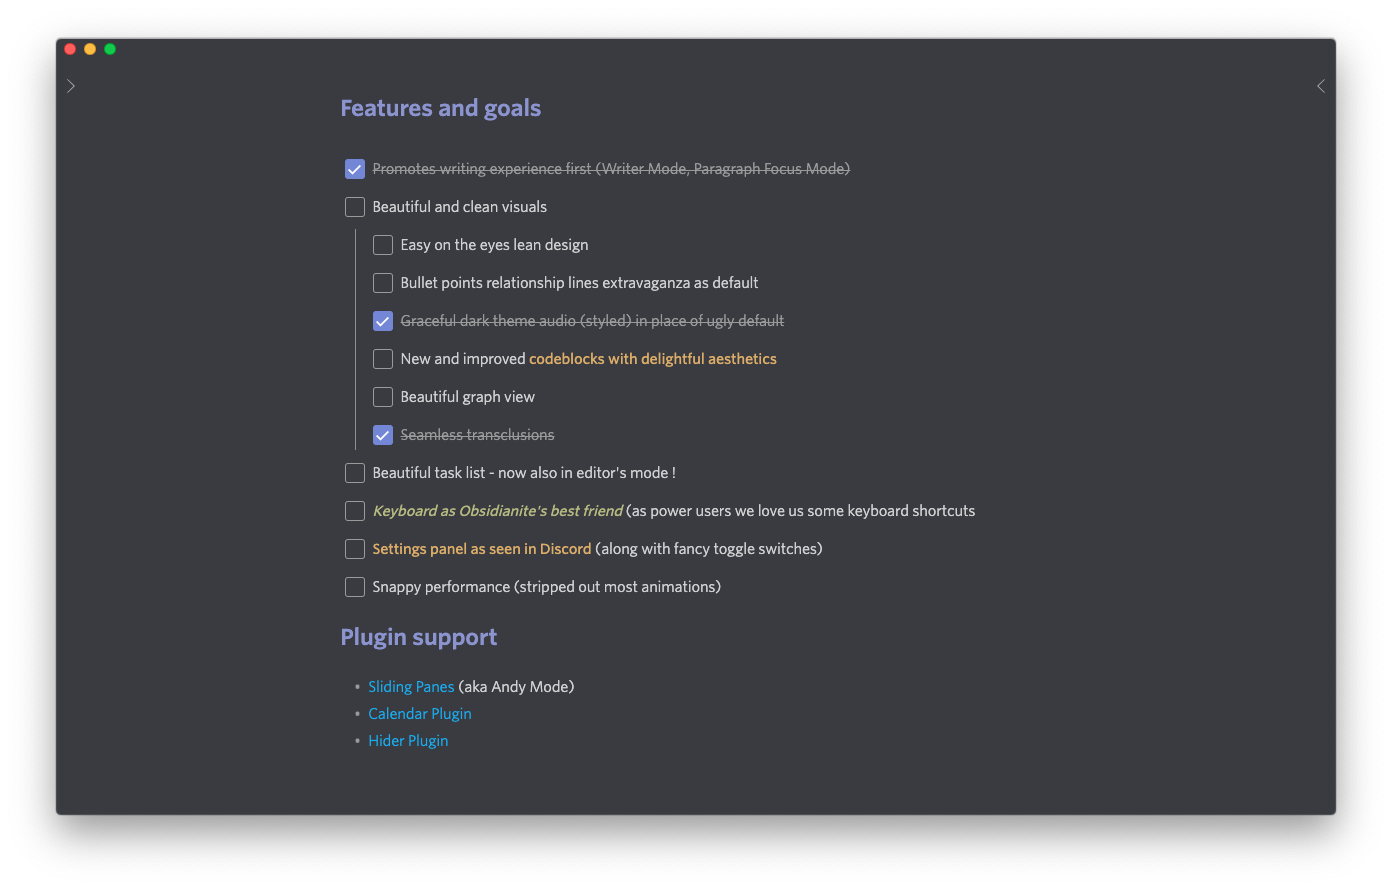Image resolution: width=1392 pixels, height=889 pixels.
Task: Click the 'Features and goals' heading
Action: [441, 108]
